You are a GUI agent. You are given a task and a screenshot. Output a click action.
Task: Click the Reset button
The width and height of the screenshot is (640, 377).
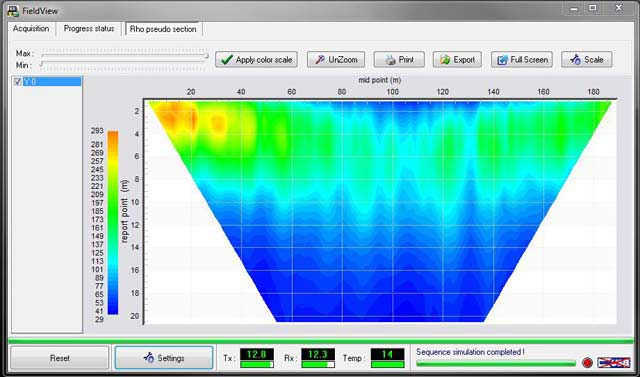[x=60, y=358]
